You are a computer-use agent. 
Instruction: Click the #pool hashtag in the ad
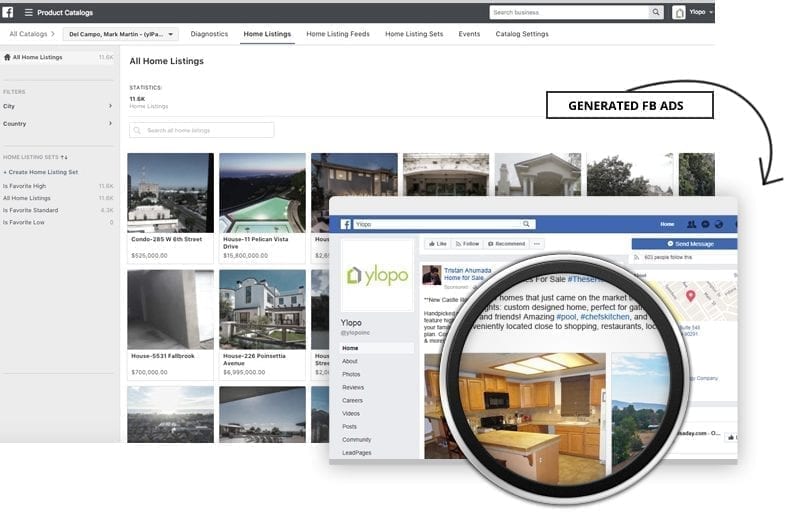(566, 317)
